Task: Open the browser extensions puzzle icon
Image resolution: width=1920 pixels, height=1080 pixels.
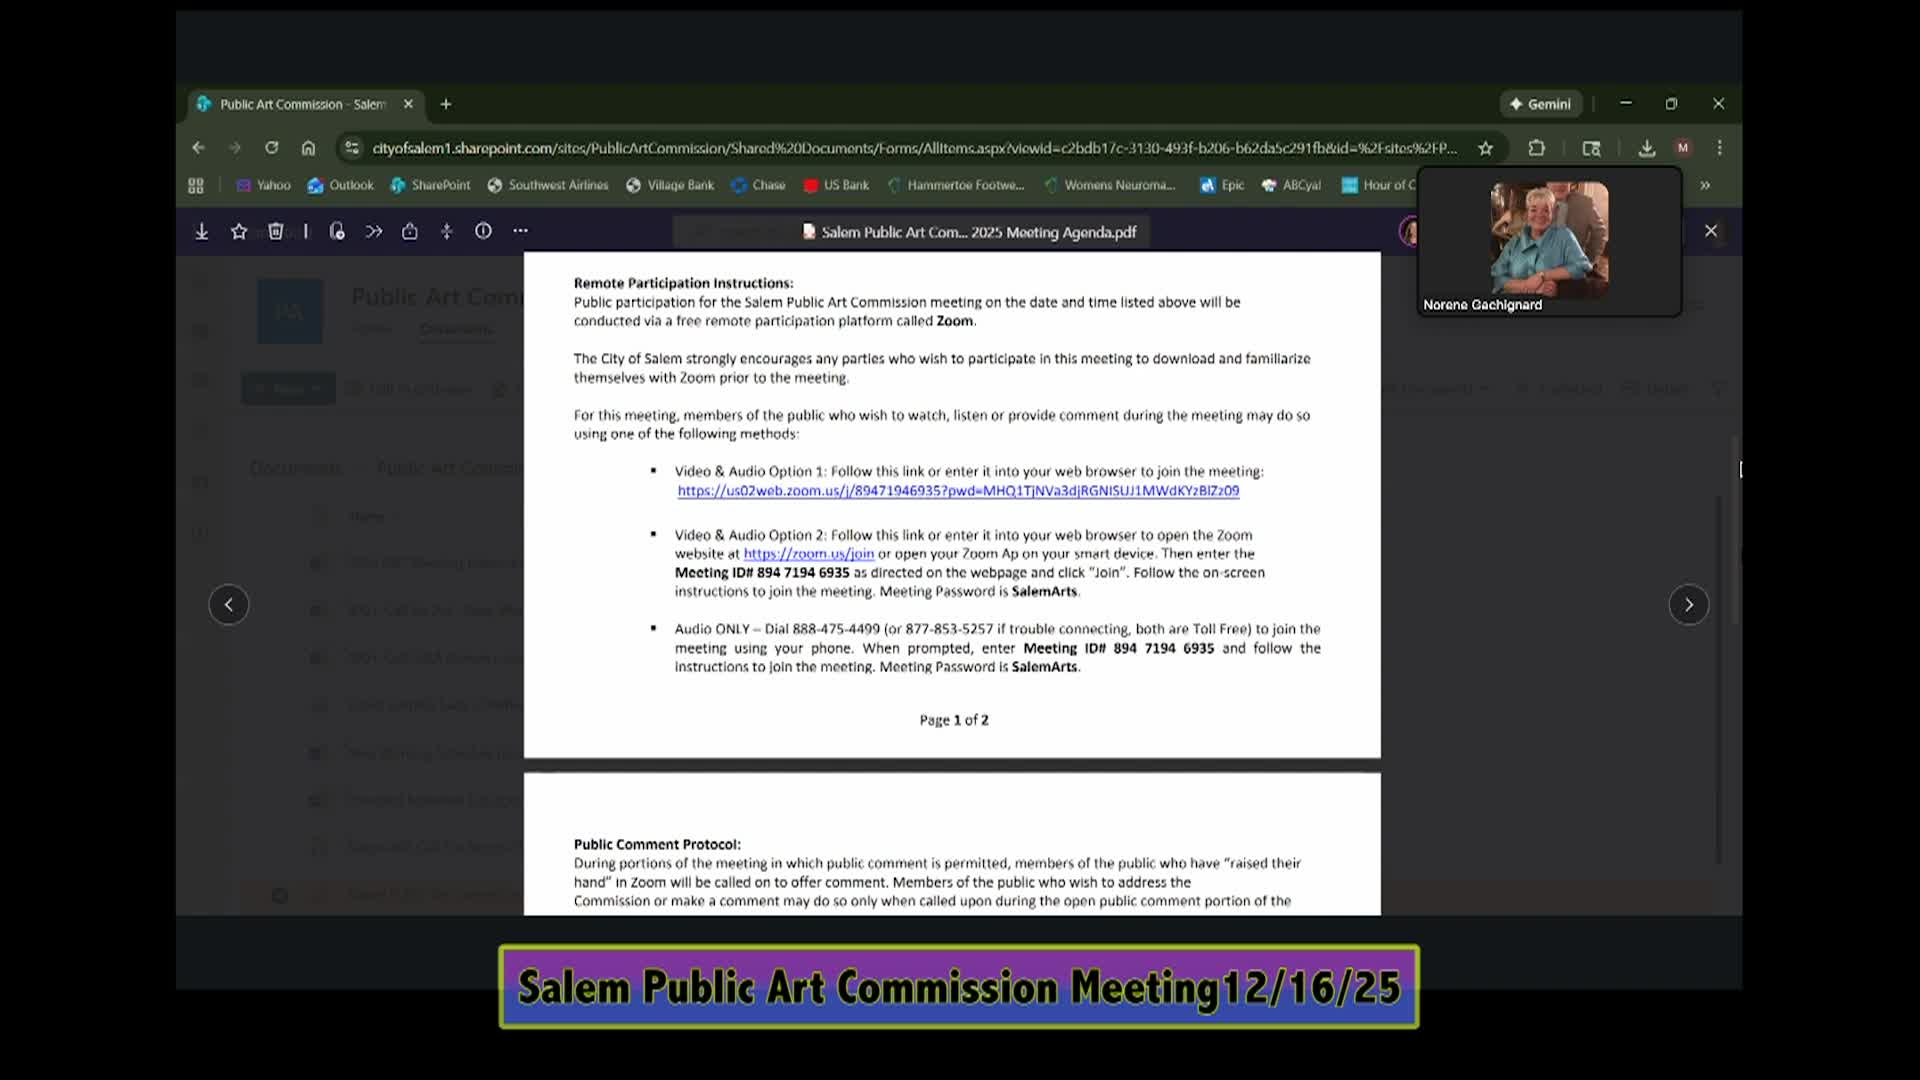Action: [x=1537, y=147]
